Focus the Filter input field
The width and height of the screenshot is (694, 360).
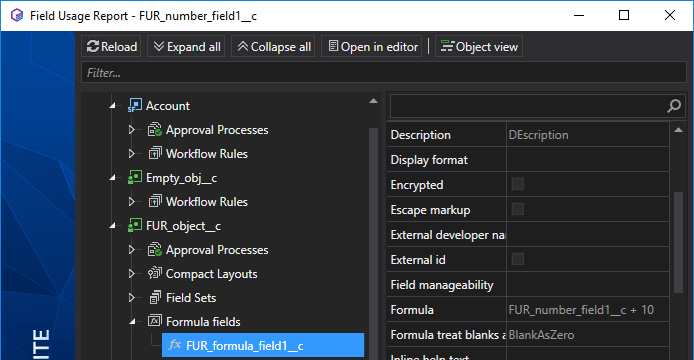pyautogui.click(x=384, y=73)
